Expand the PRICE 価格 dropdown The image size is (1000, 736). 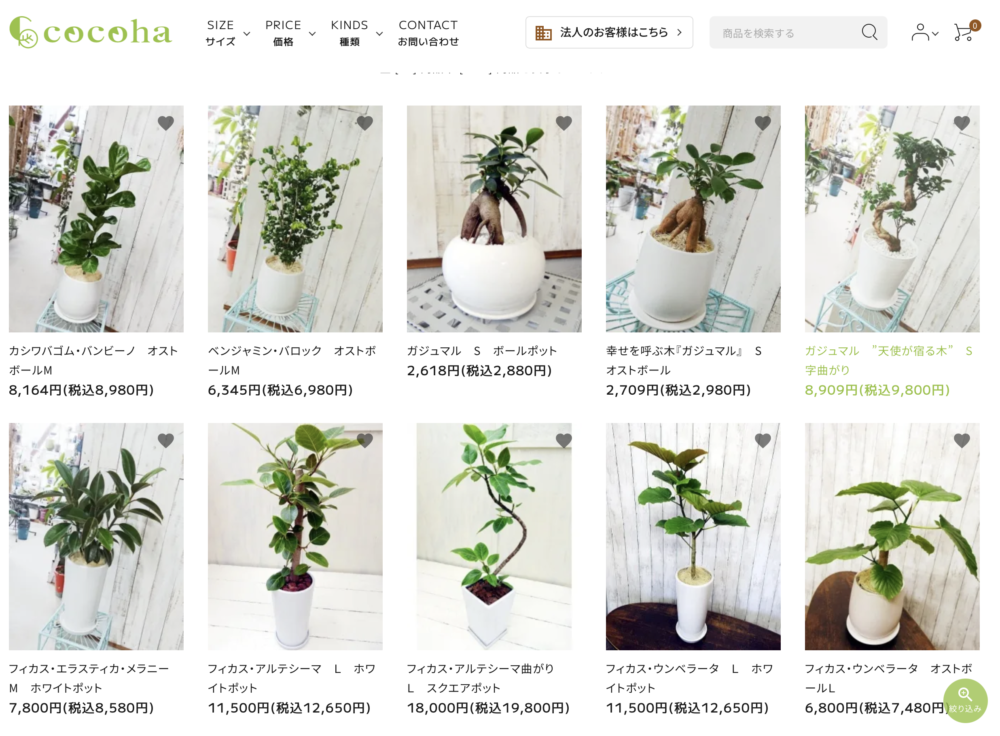point(290,33)
